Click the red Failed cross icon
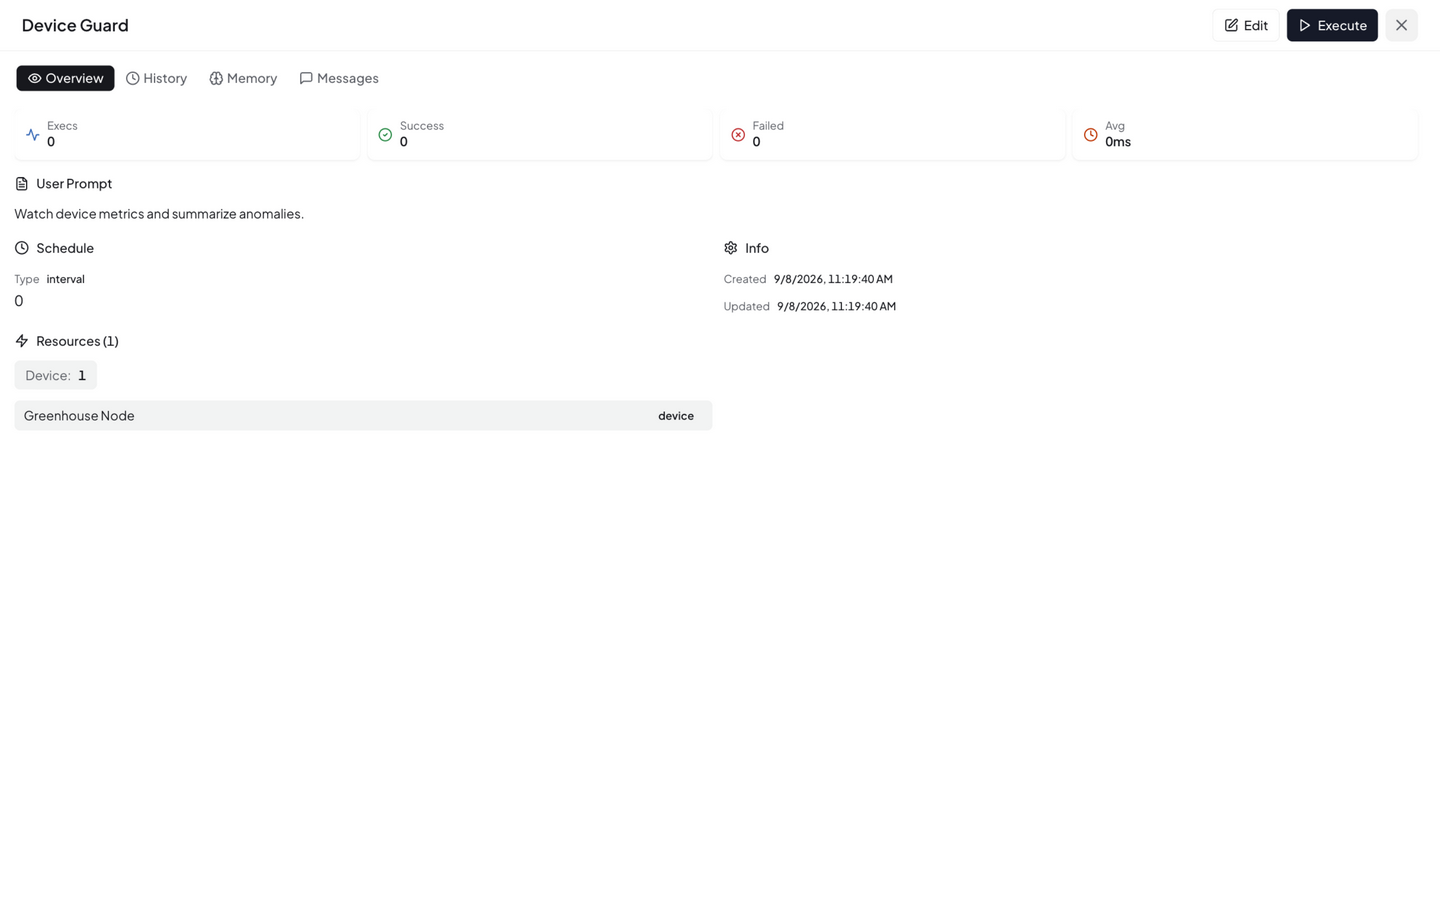The width and height of the screenshot is (1440, 900). click(738, 134)
